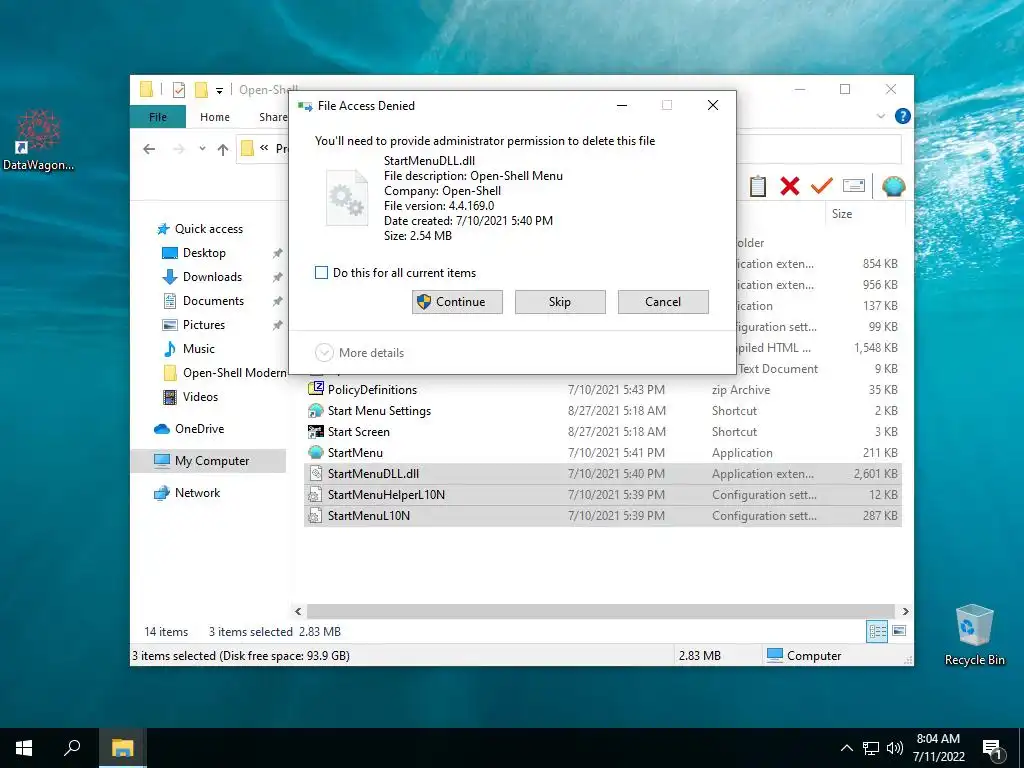Select Desktop in navigation pane
The width and height of the screenshot is (1024, 768).
pos(193,253)
